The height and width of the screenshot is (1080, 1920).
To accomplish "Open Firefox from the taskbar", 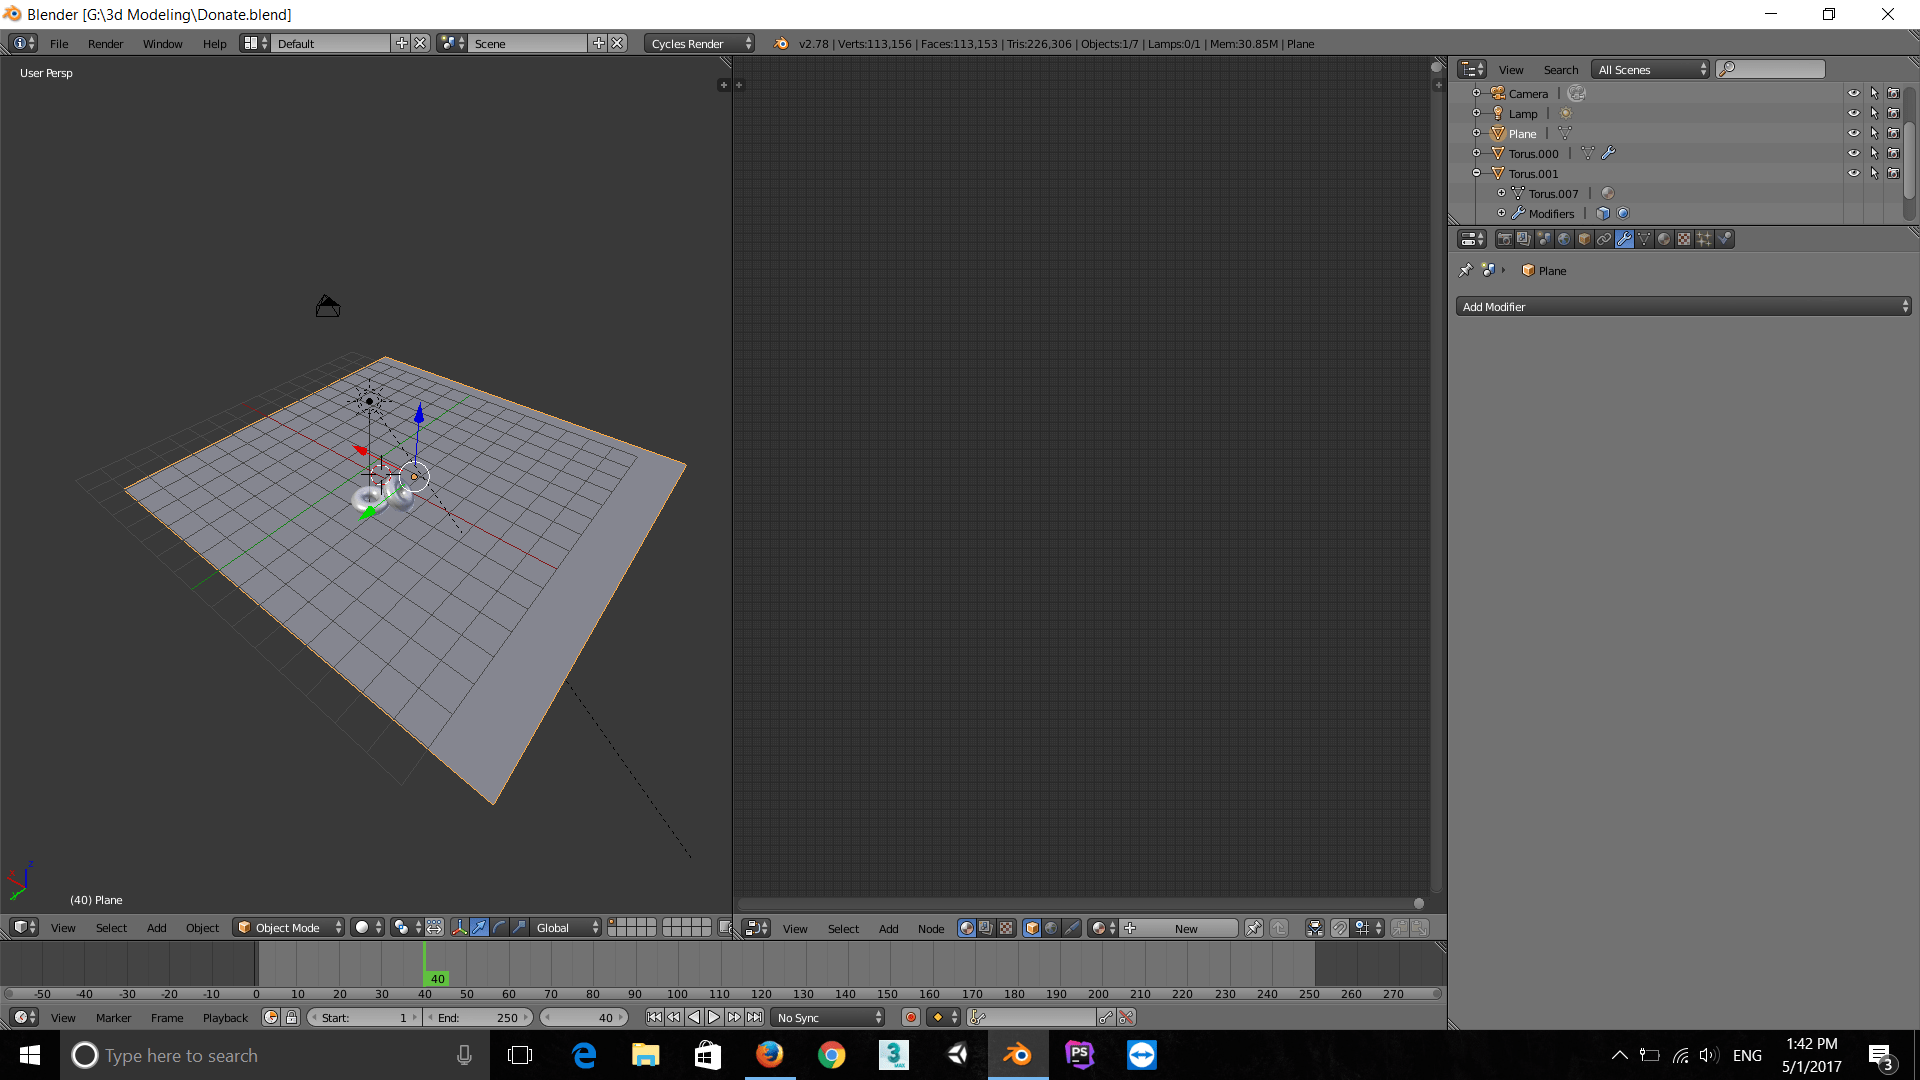I will [x=769, y=1055].
